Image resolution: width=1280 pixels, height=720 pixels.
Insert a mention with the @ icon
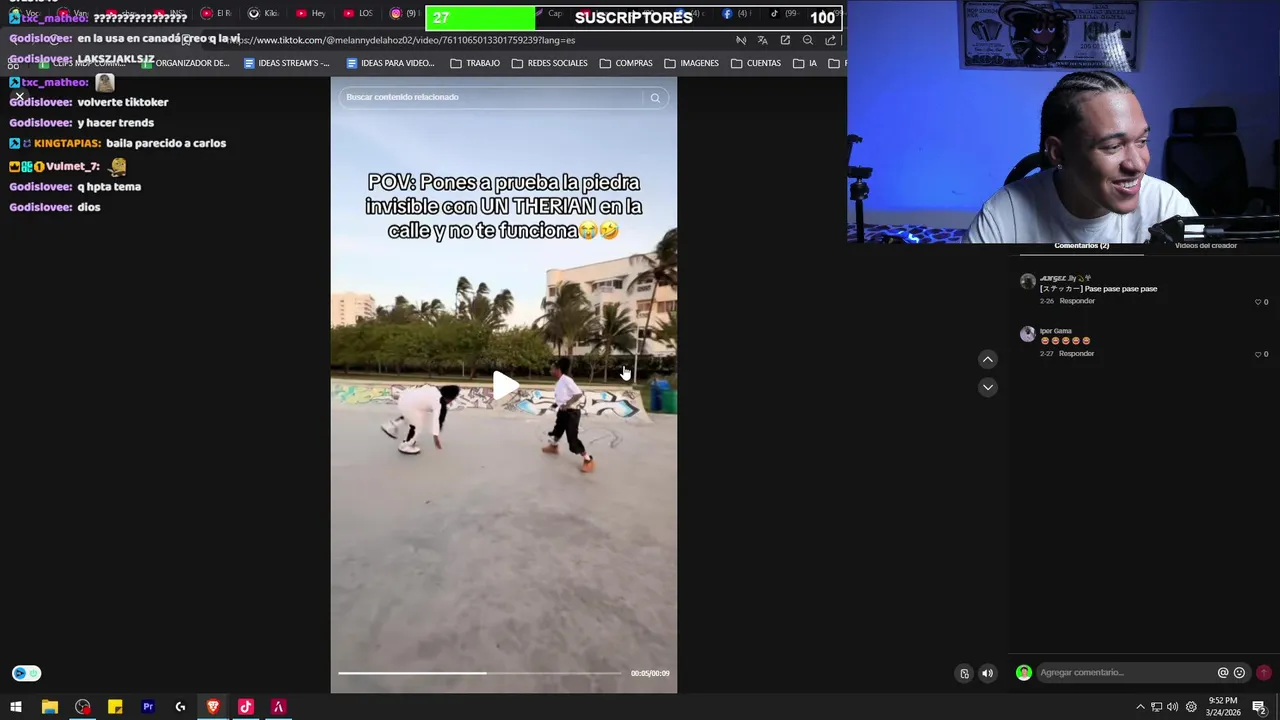(1222, 673)
